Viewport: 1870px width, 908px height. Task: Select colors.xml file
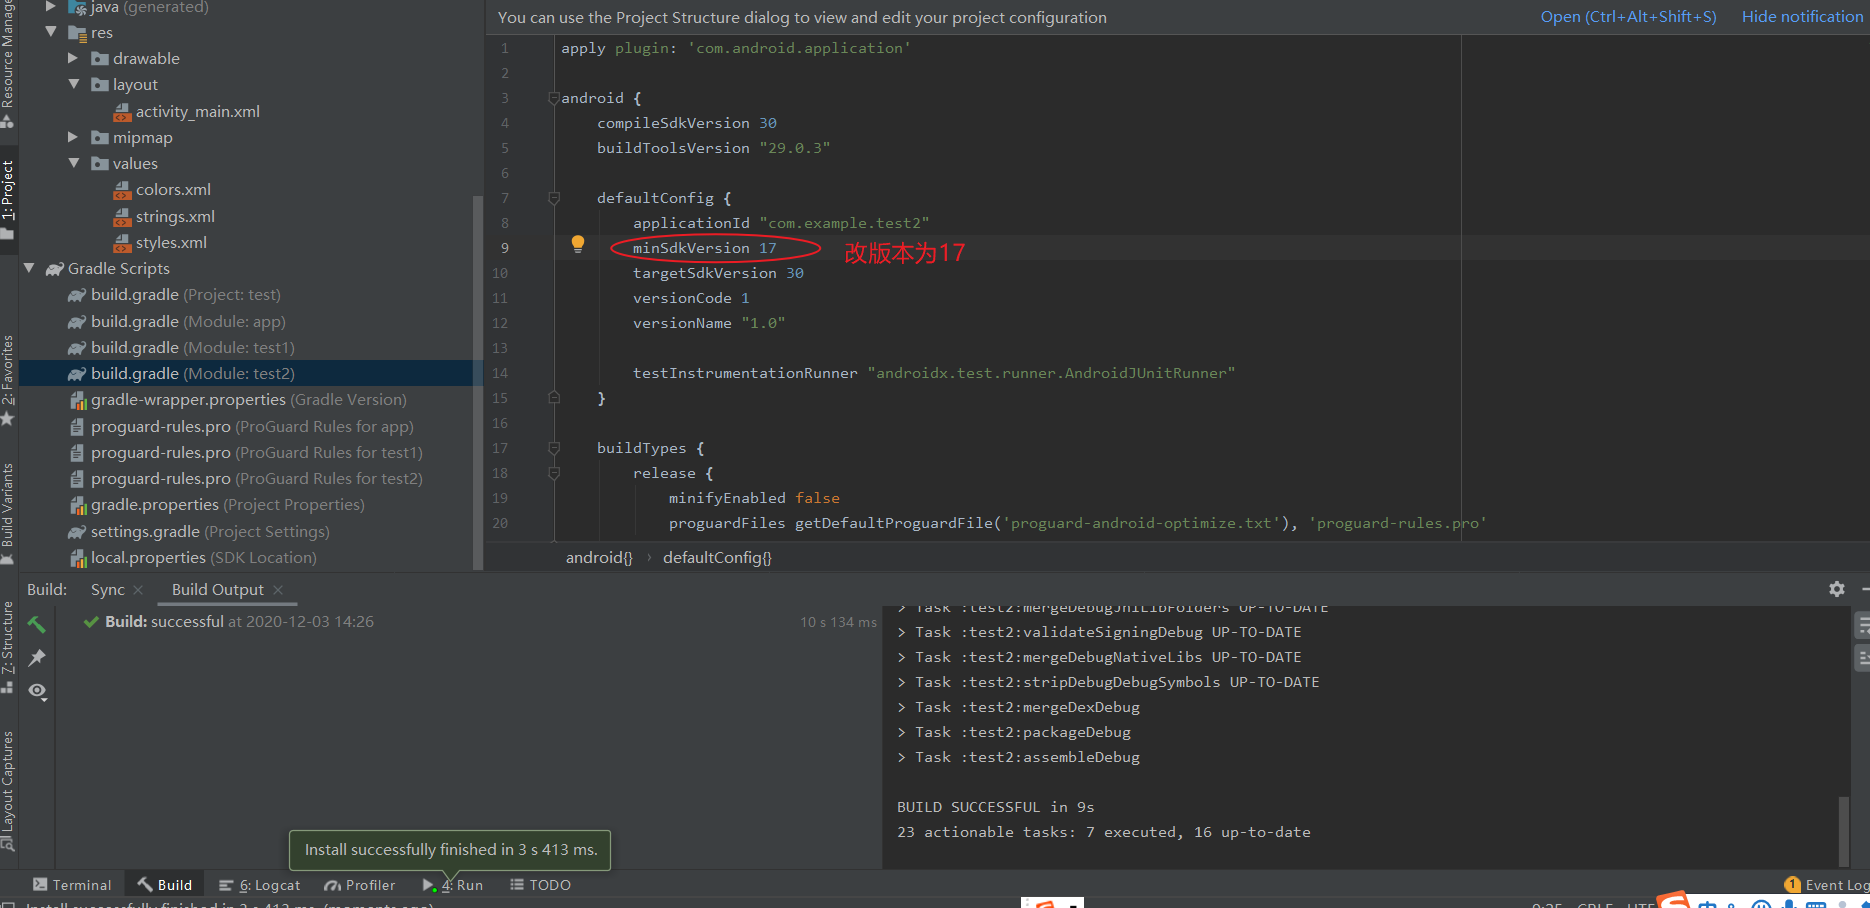(x=162, y=190)
